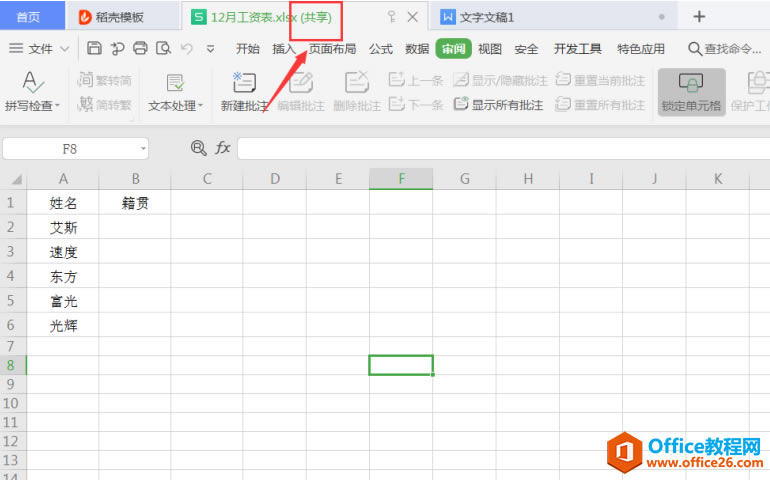Open Print Preview icon

tap(163, 48)
